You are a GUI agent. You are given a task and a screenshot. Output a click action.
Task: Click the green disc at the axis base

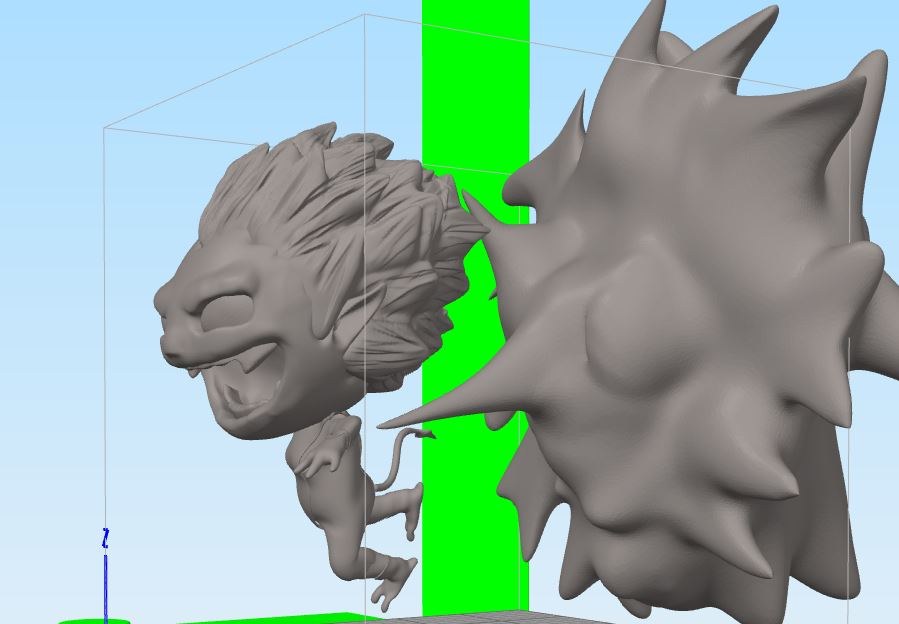(95, 621)
